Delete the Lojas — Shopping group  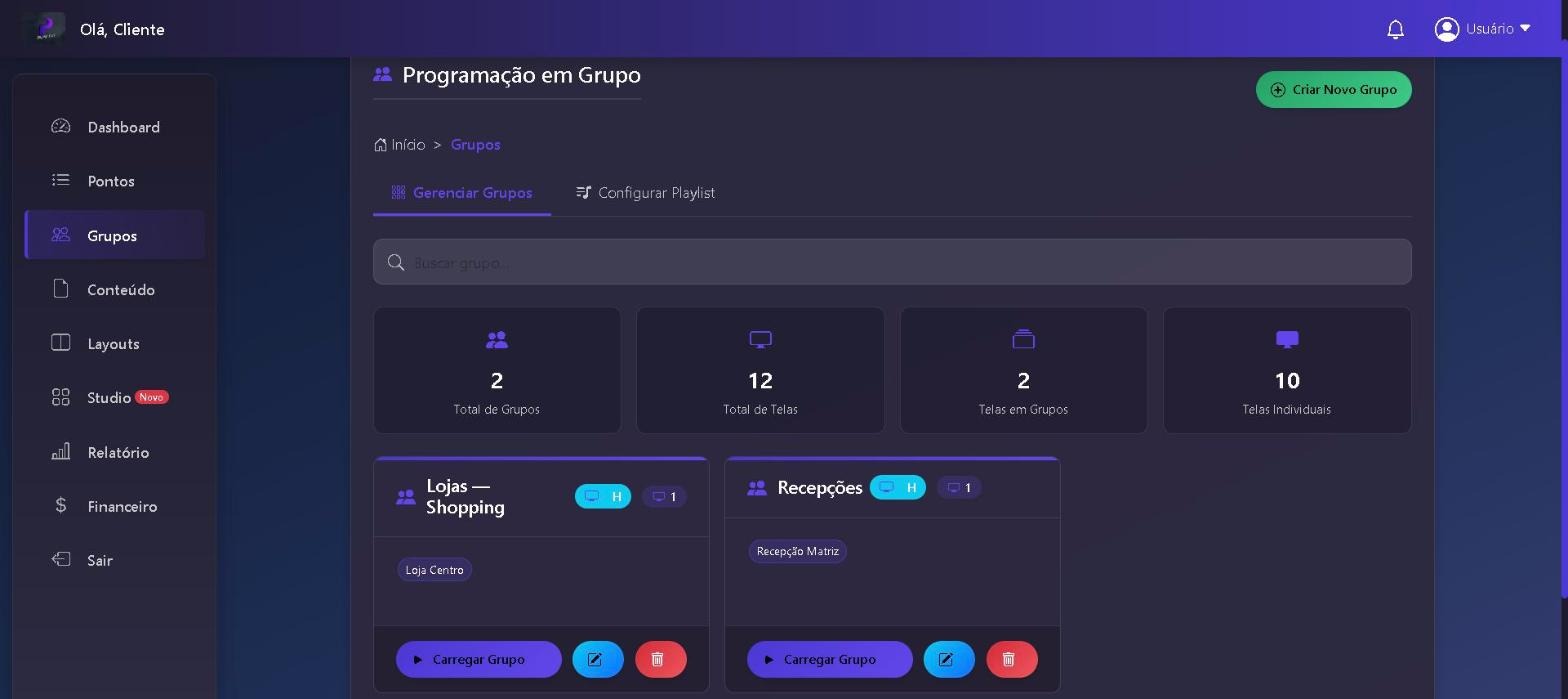click(x=661, y=659)
